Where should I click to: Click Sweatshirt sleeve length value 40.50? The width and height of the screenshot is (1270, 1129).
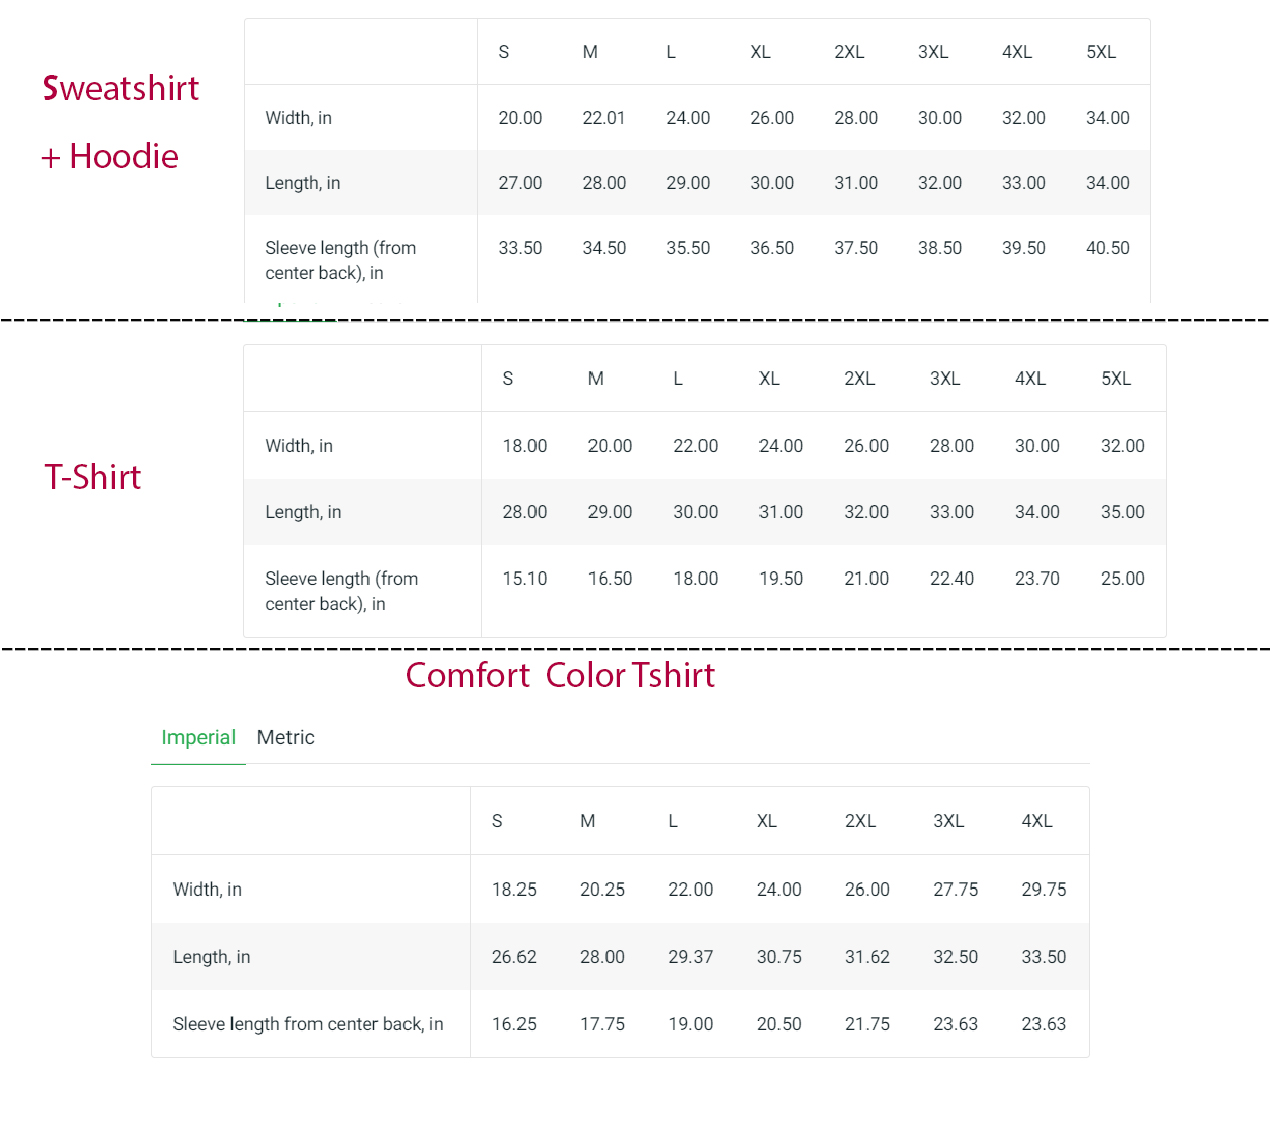point(1107,248)
